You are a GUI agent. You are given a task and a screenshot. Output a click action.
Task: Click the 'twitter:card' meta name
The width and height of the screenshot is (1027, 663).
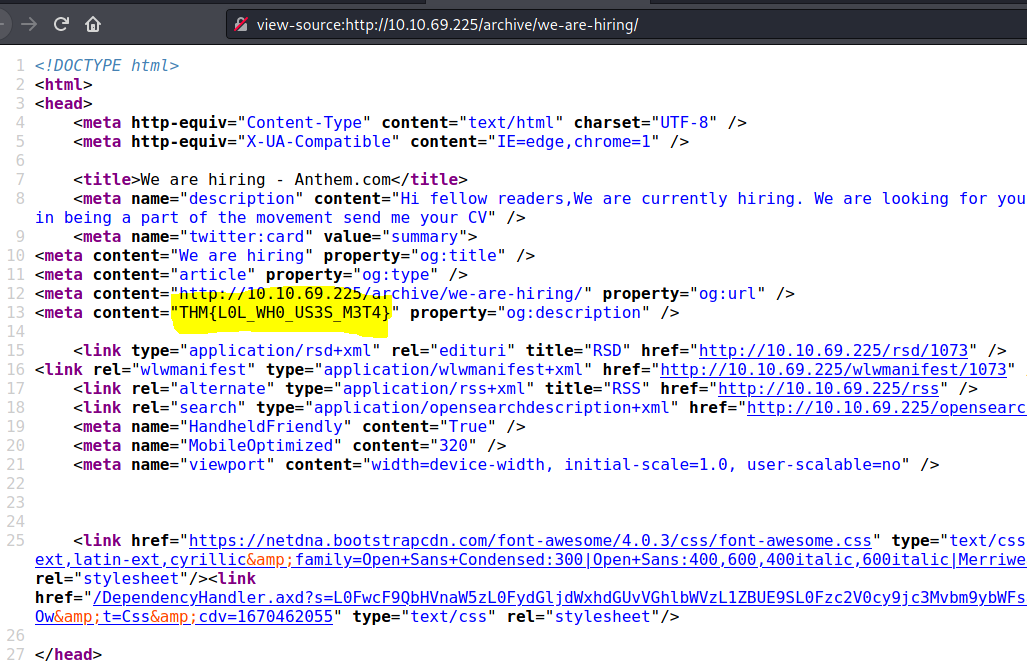click(246, 237)
